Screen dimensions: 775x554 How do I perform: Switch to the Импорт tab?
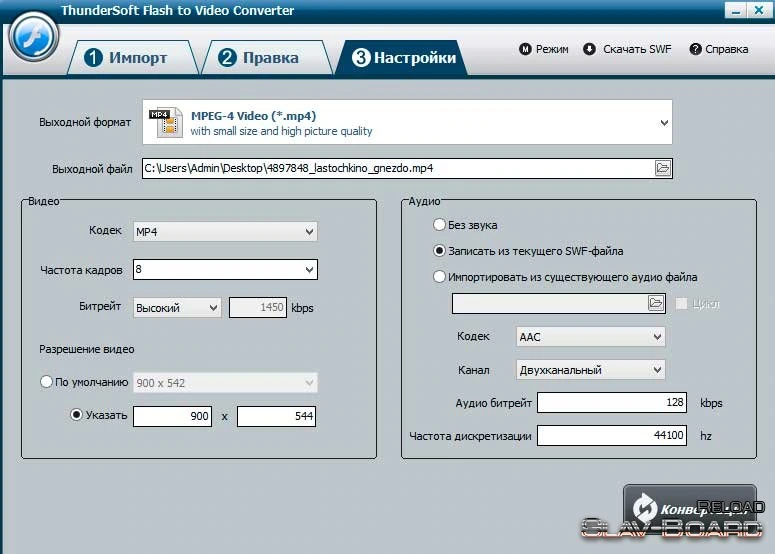(x=132, y=58)
